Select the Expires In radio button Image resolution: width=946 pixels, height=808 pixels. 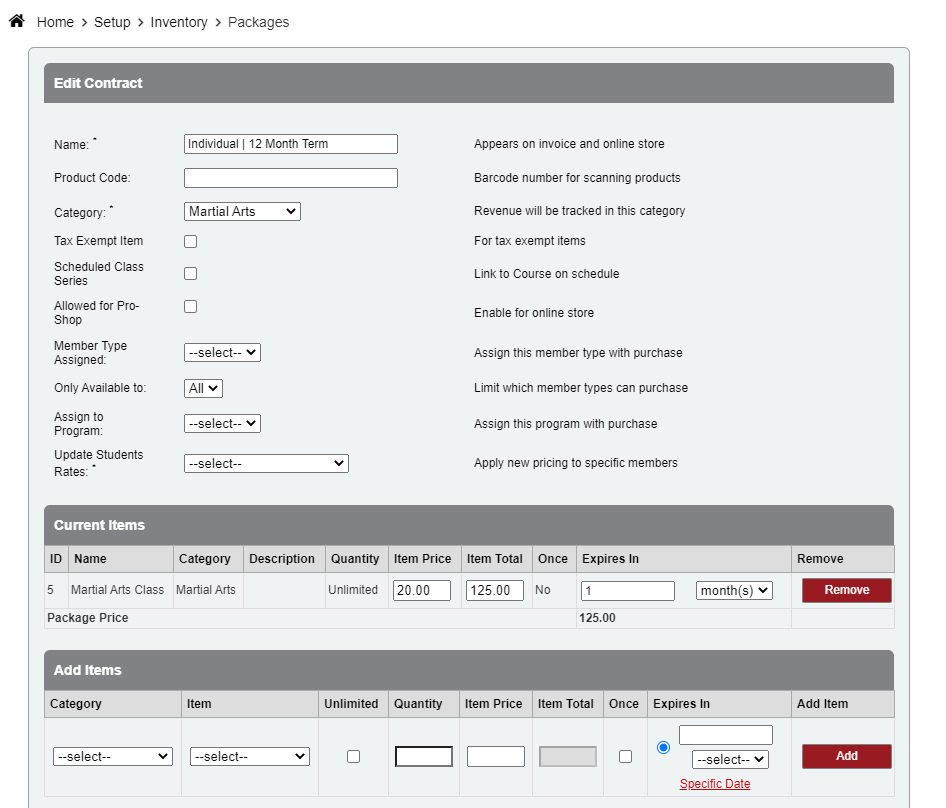coord(663,747)
